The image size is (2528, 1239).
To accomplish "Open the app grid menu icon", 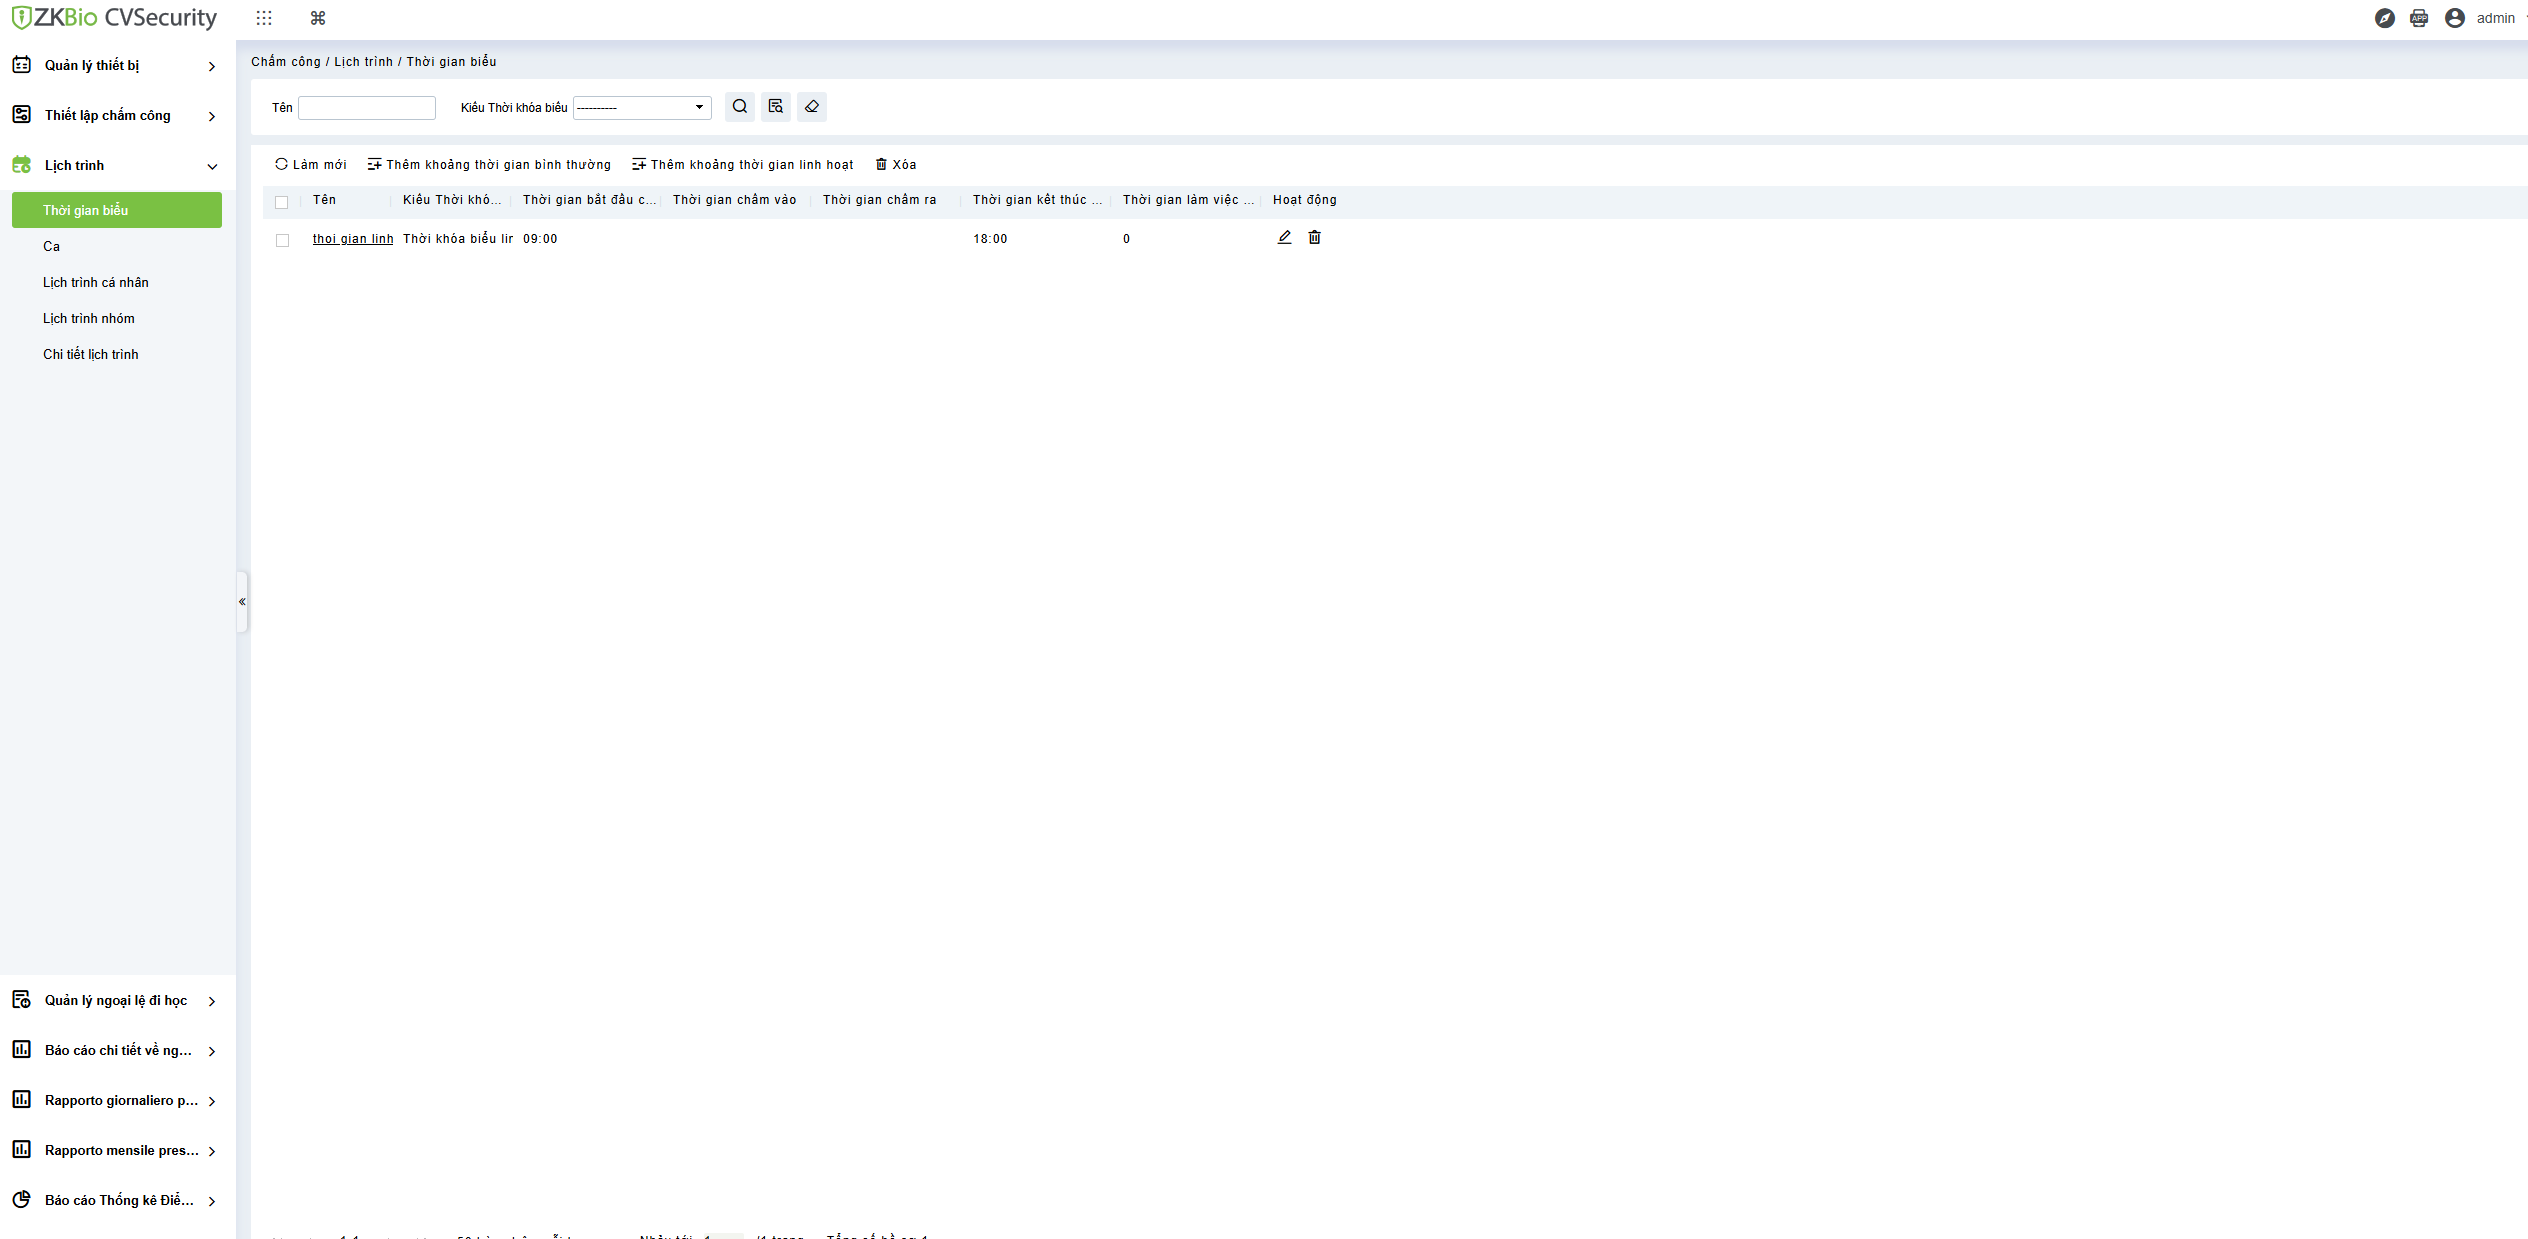I will click(264, 18).
